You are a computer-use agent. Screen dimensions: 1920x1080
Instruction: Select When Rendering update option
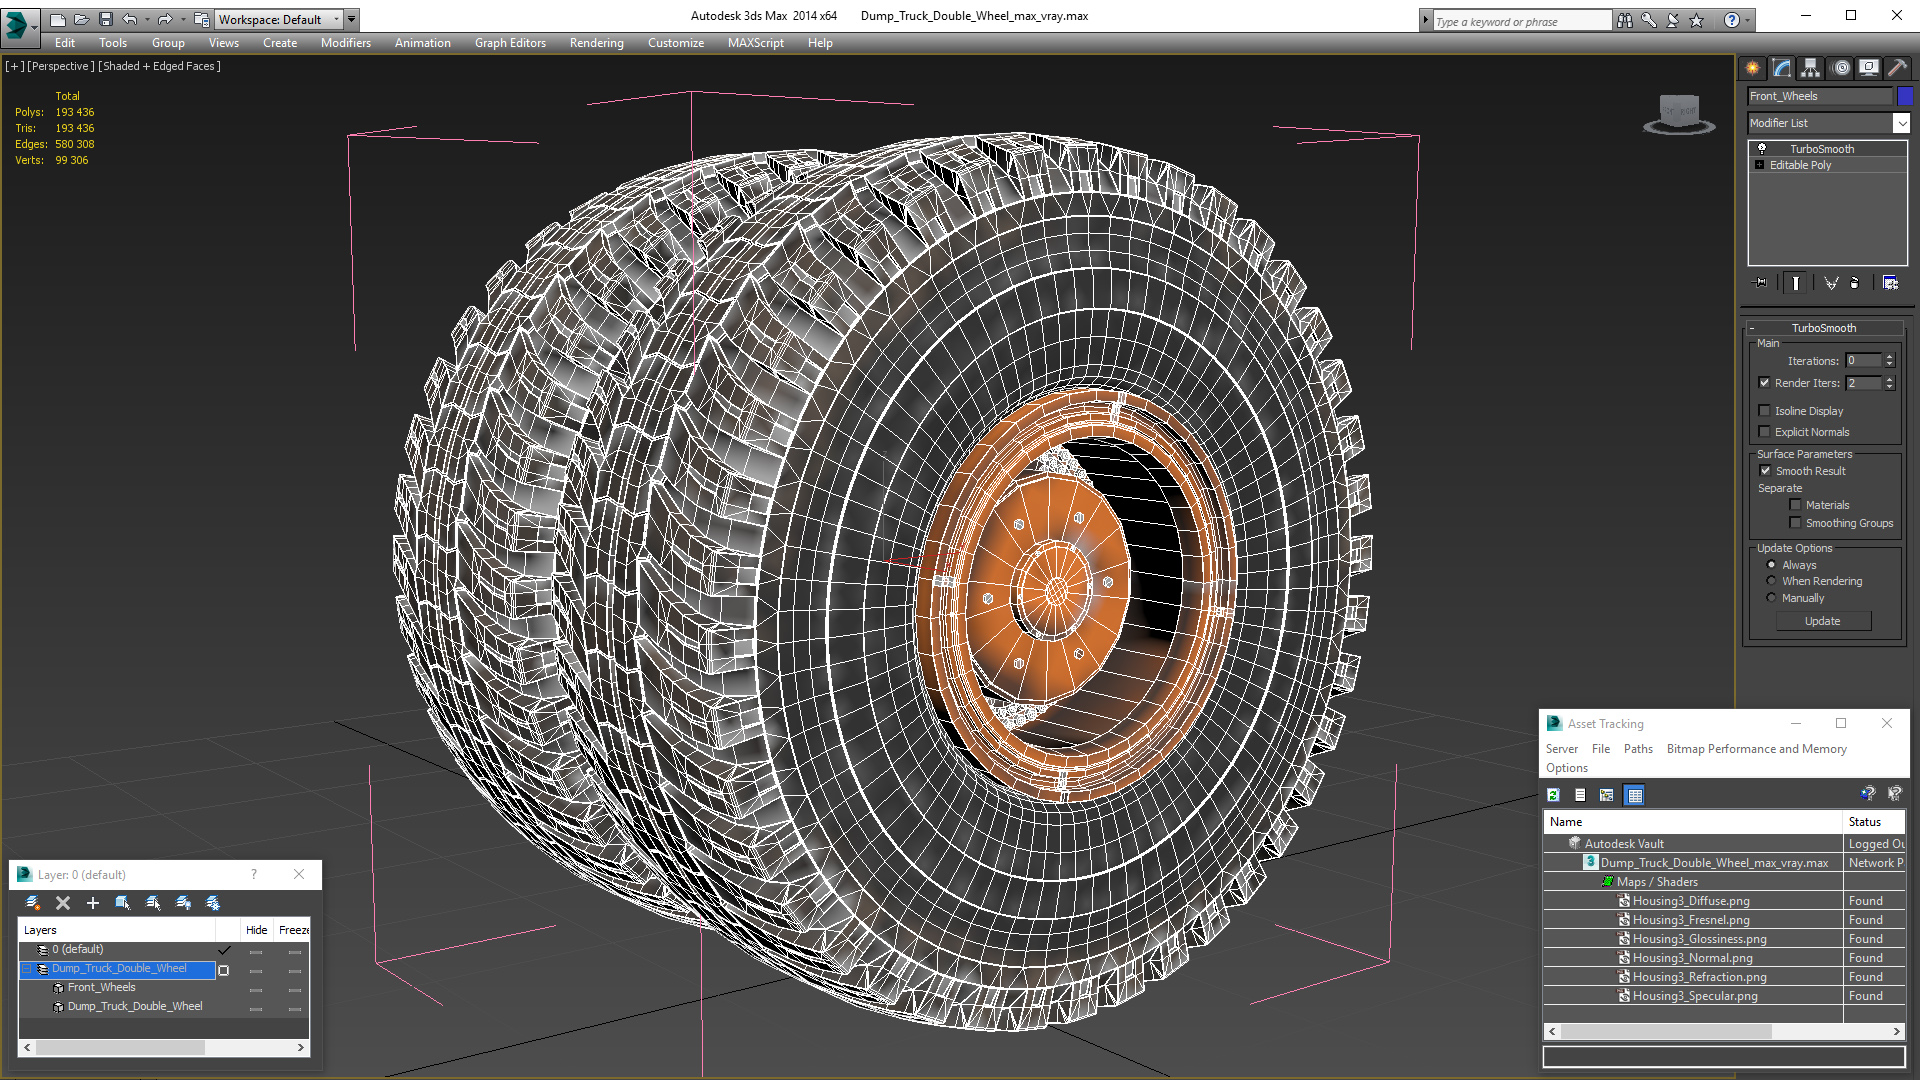(x=1771, y=581)
